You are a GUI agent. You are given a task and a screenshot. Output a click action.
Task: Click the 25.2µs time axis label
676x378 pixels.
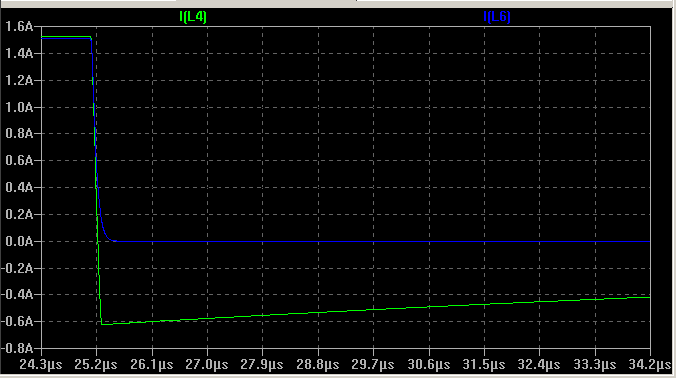click(x=96, y=365)
